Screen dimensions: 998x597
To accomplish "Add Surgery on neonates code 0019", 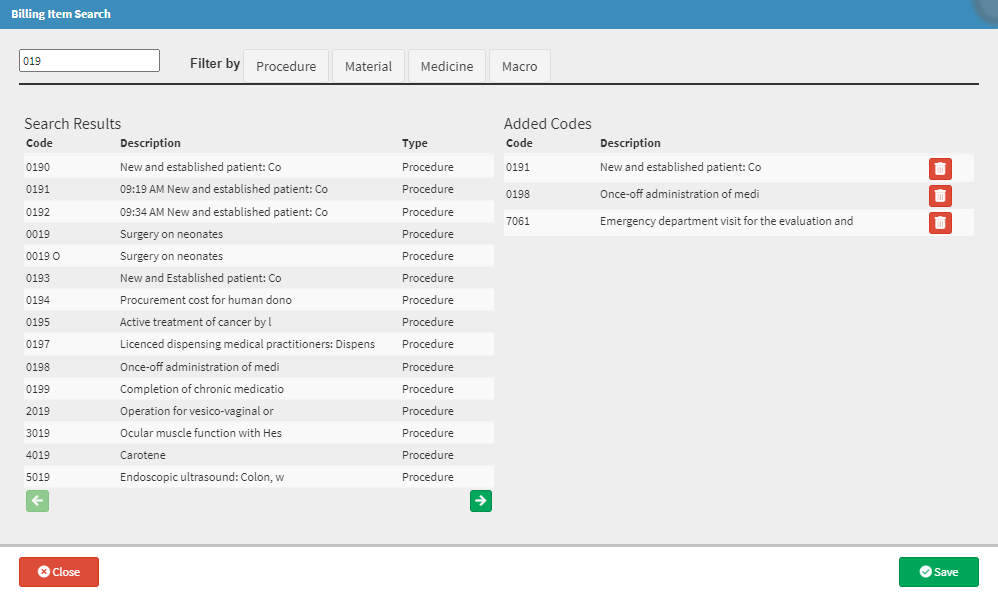I will coord(258,234).
